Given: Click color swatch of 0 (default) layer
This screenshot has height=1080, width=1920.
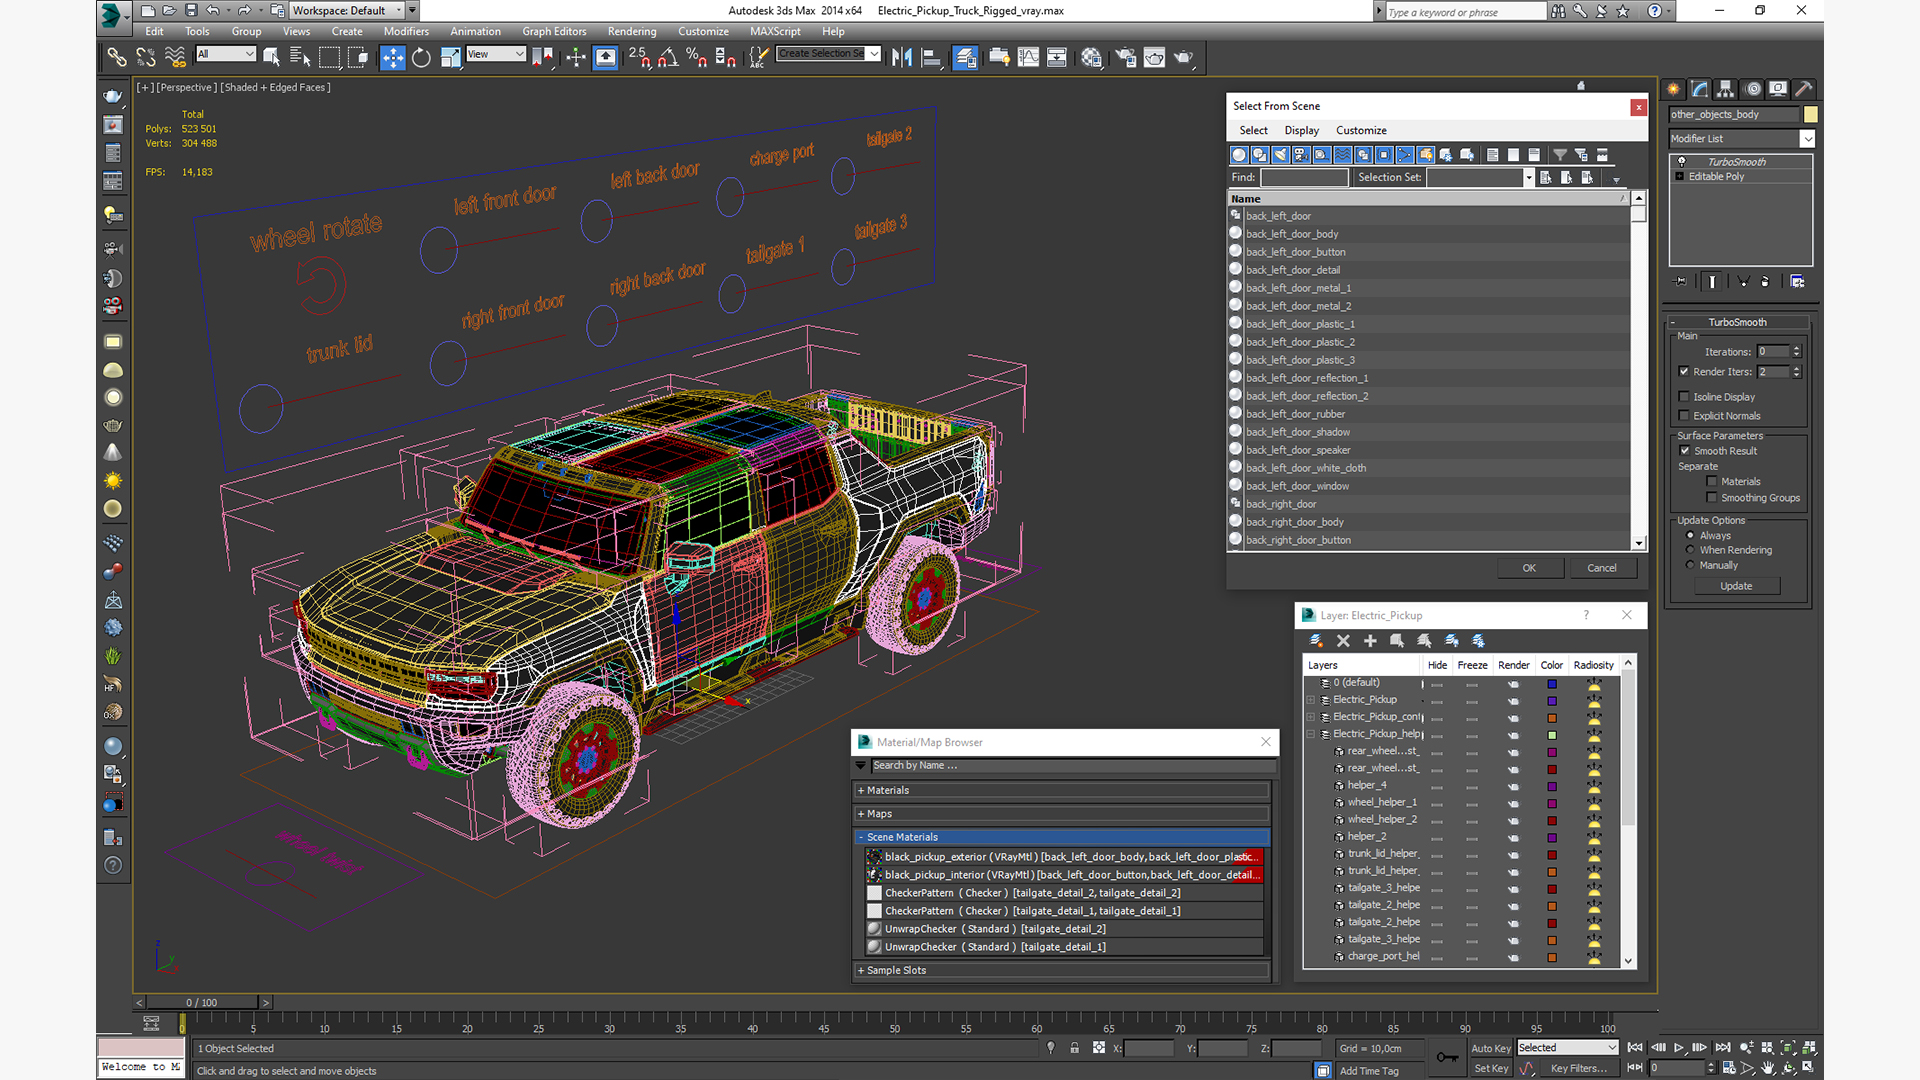Looking at the screenshot, I should pos(1552,684).
